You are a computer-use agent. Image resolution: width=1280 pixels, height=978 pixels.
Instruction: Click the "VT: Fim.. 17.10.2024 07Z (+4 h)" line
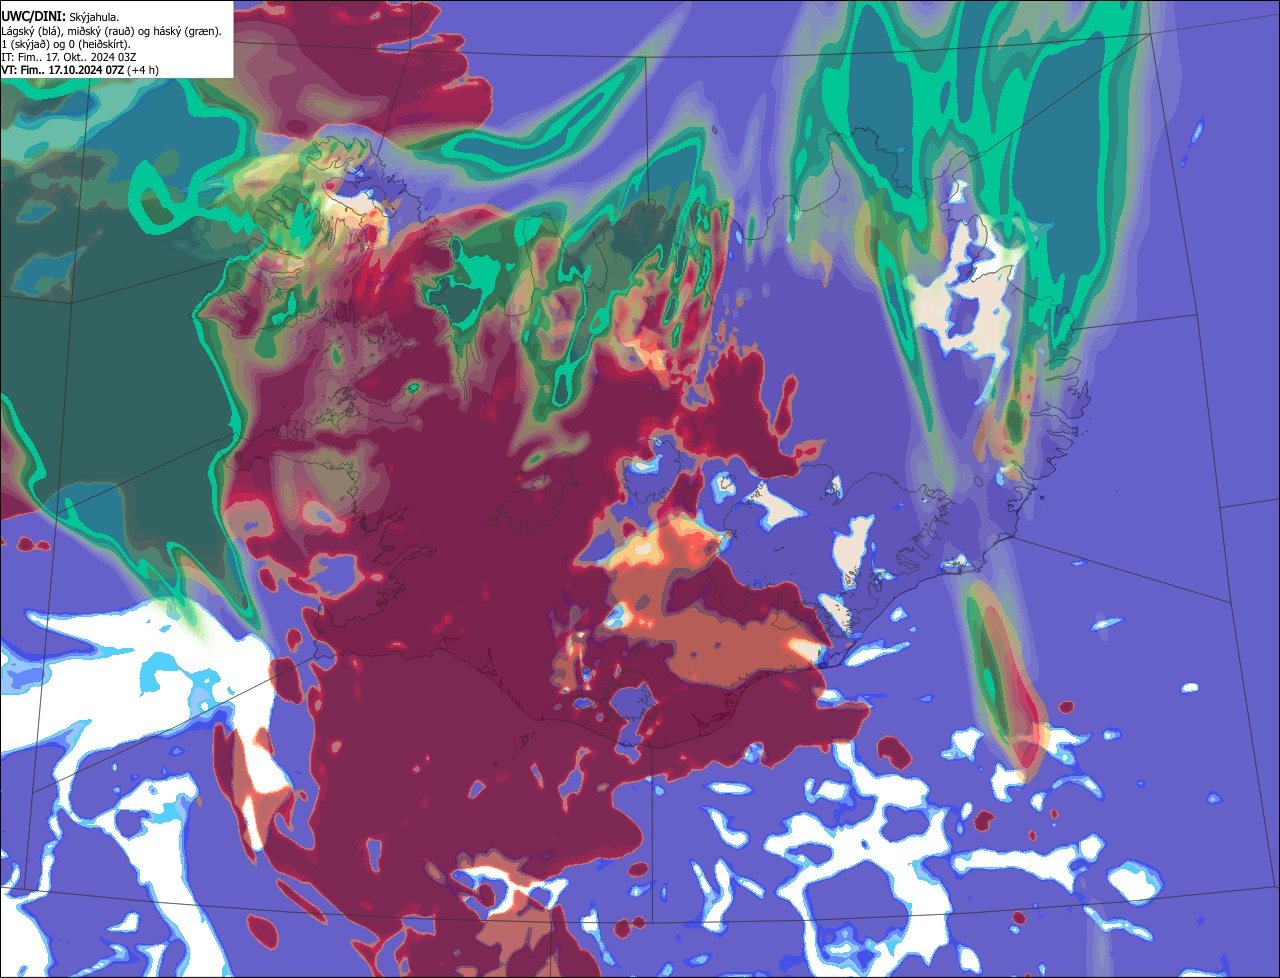80,70
